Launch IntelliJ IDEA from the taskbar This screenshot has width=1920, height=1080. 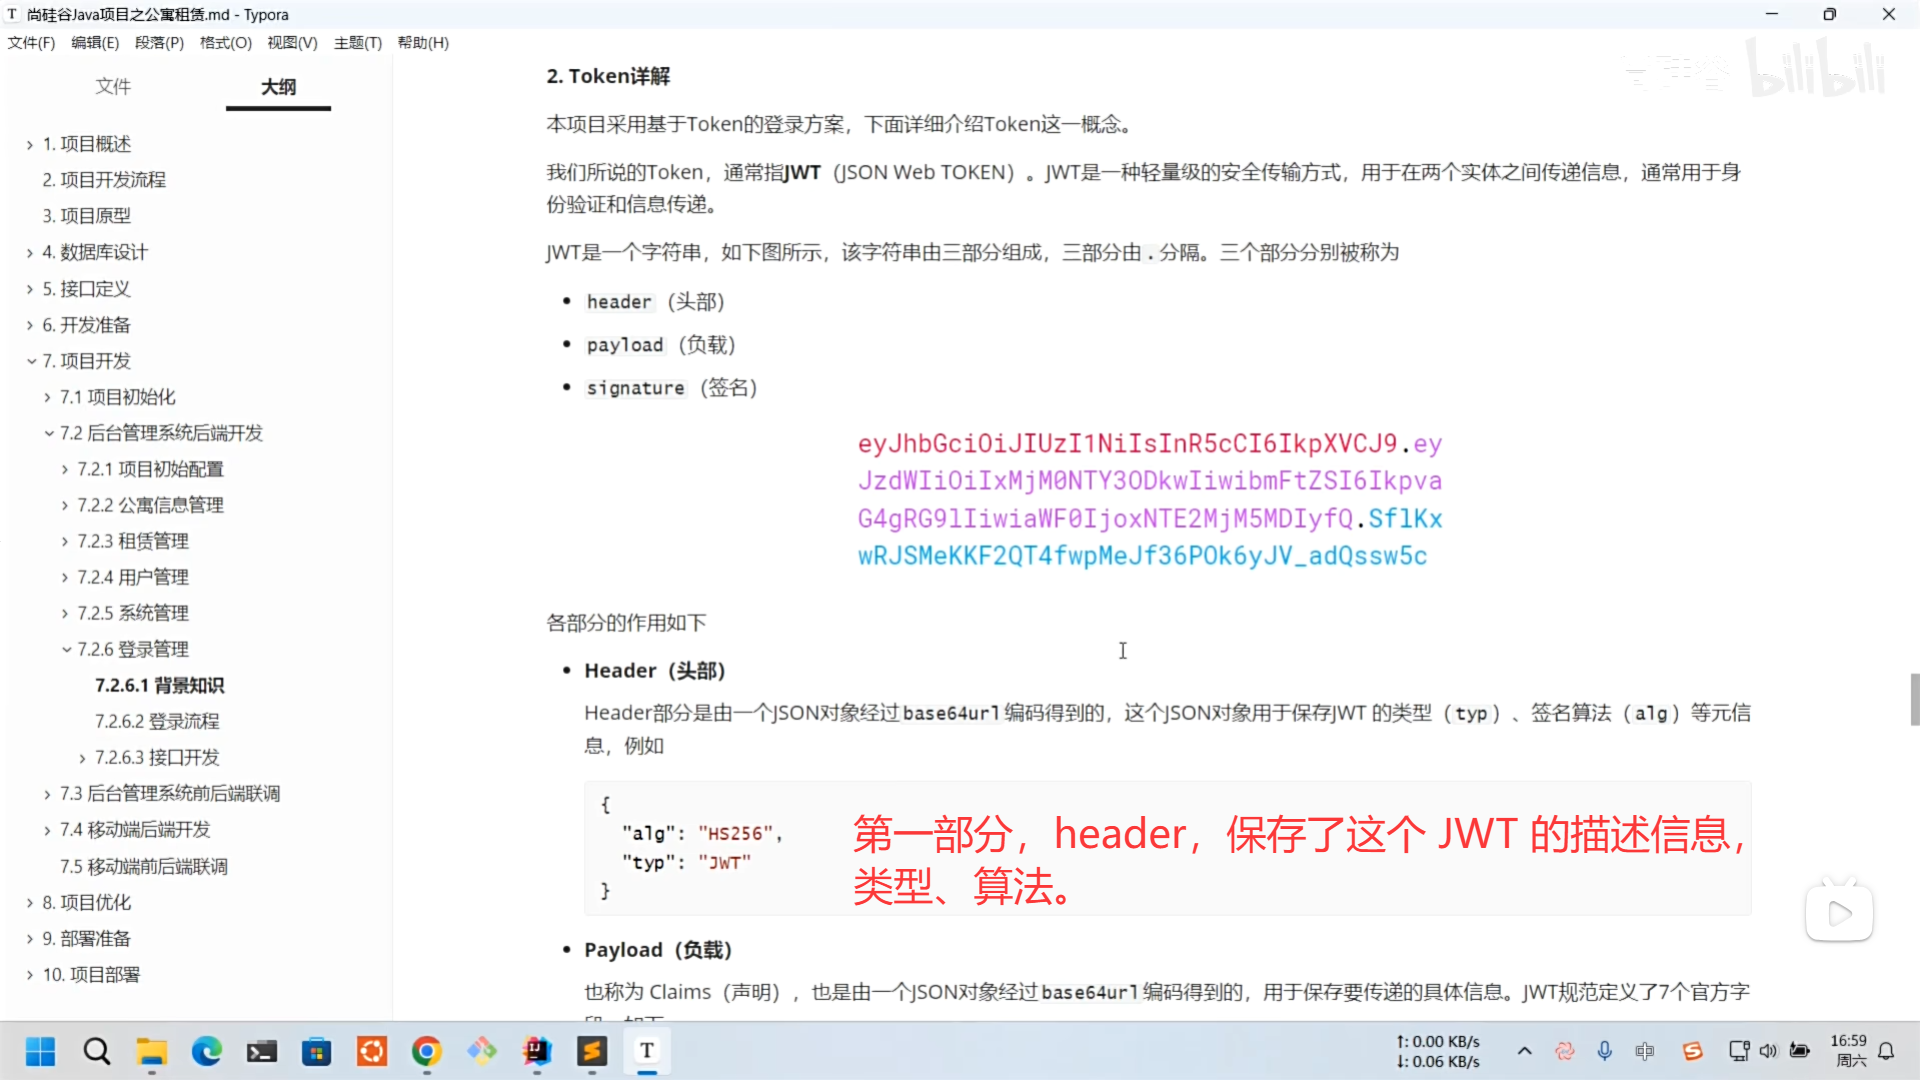(537, 1051)
